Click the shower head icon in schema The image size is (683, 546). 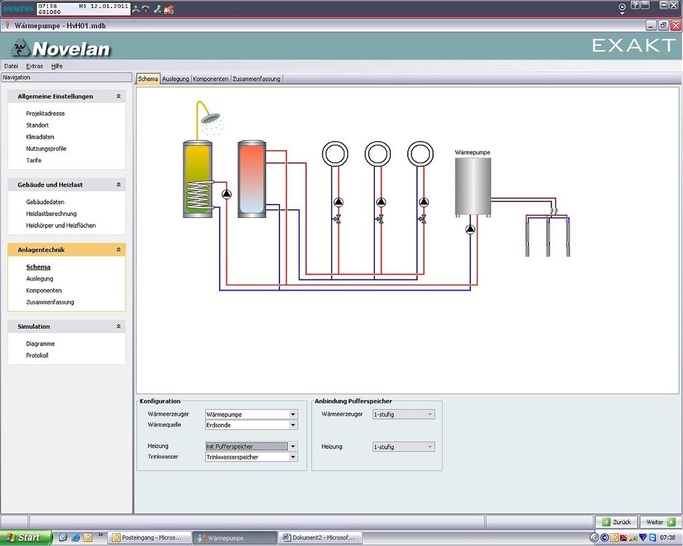click(210, 116)
